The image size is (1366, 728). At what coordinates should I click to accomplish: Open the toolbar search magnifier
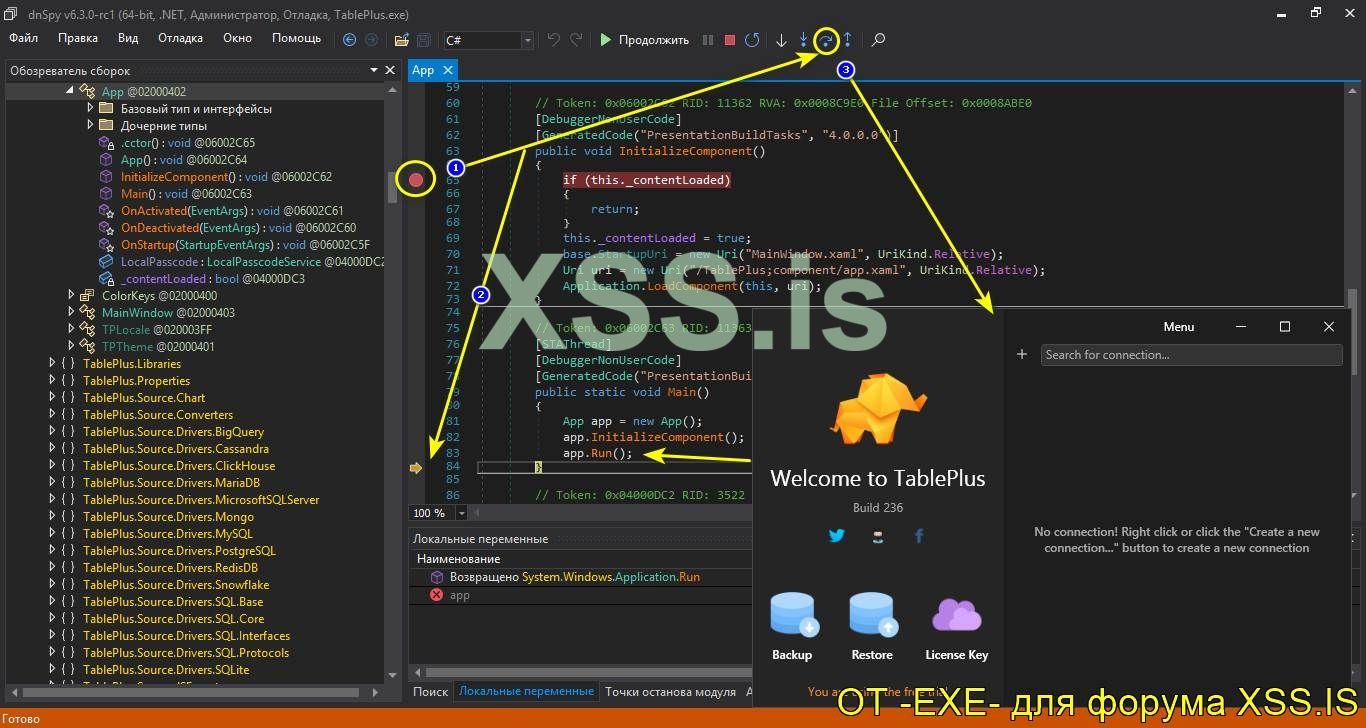878,40
